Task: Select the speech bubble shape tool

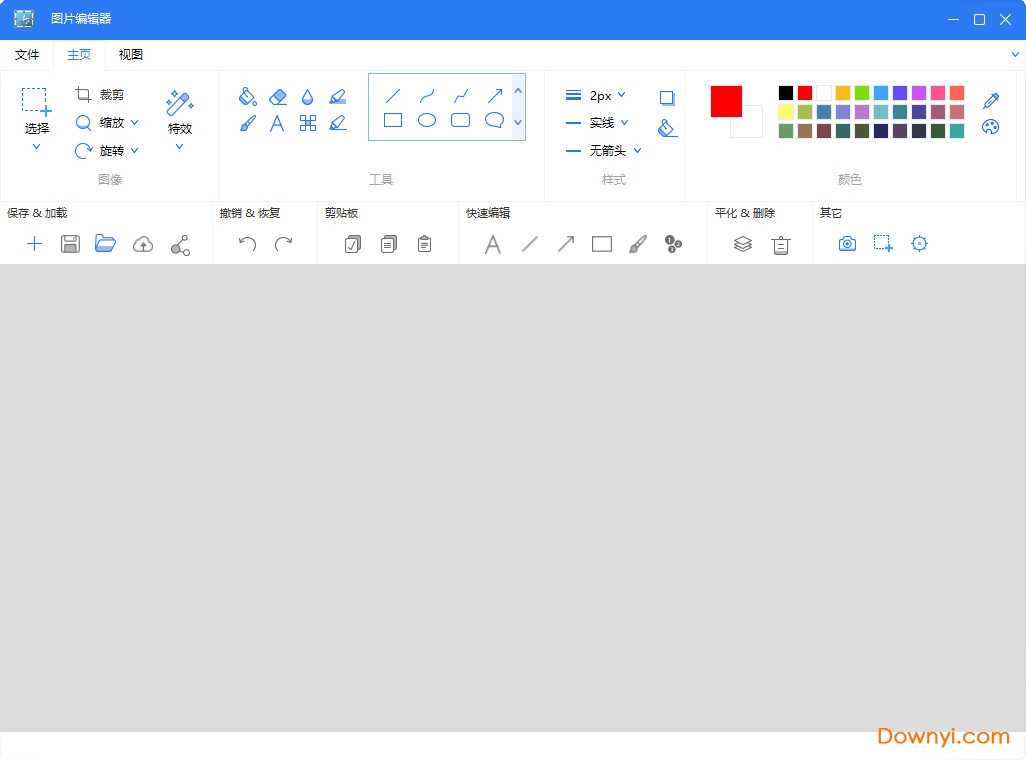Action: (x=494, y=120)
